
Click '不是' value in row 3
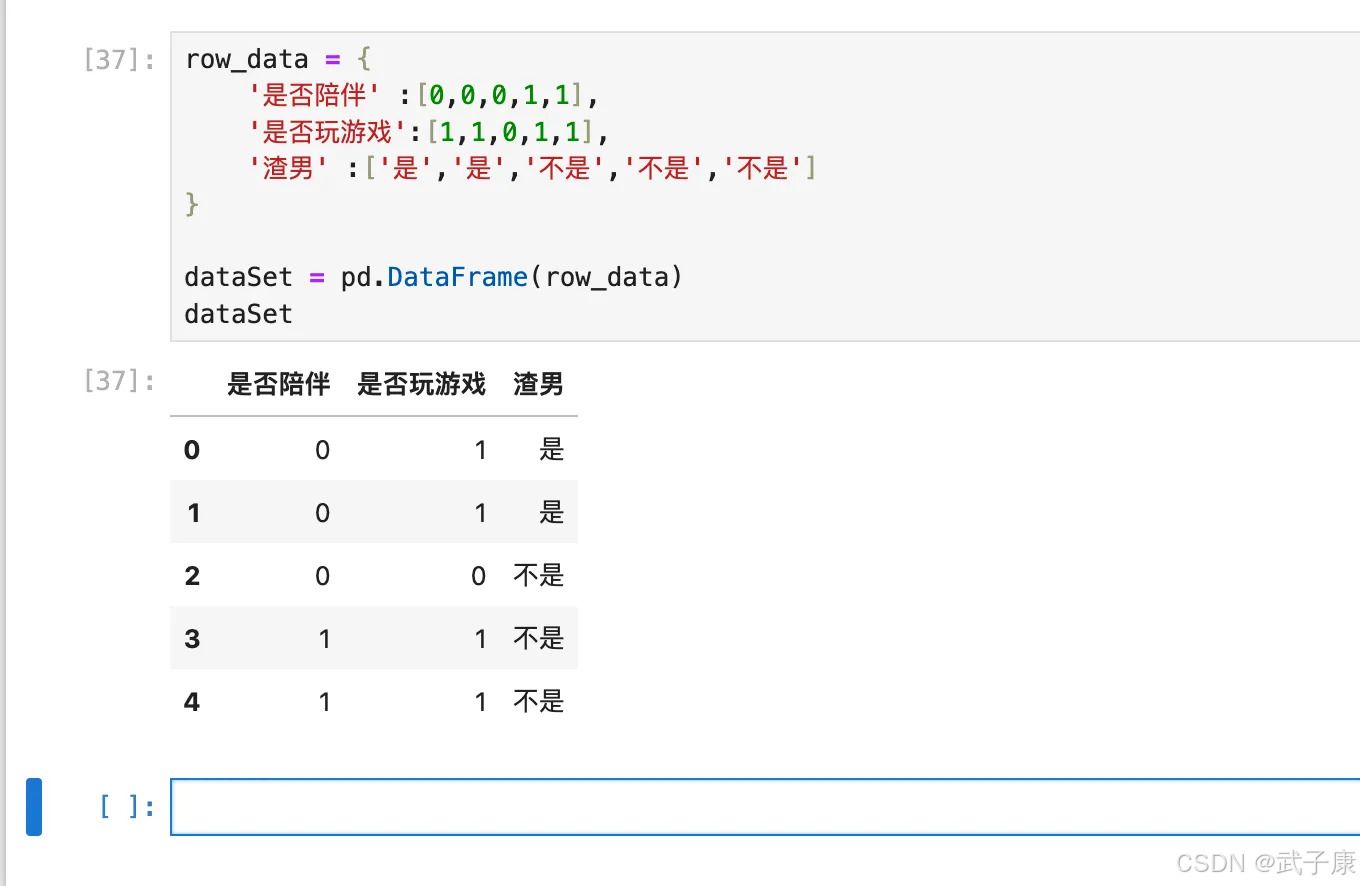click(539, 639)
